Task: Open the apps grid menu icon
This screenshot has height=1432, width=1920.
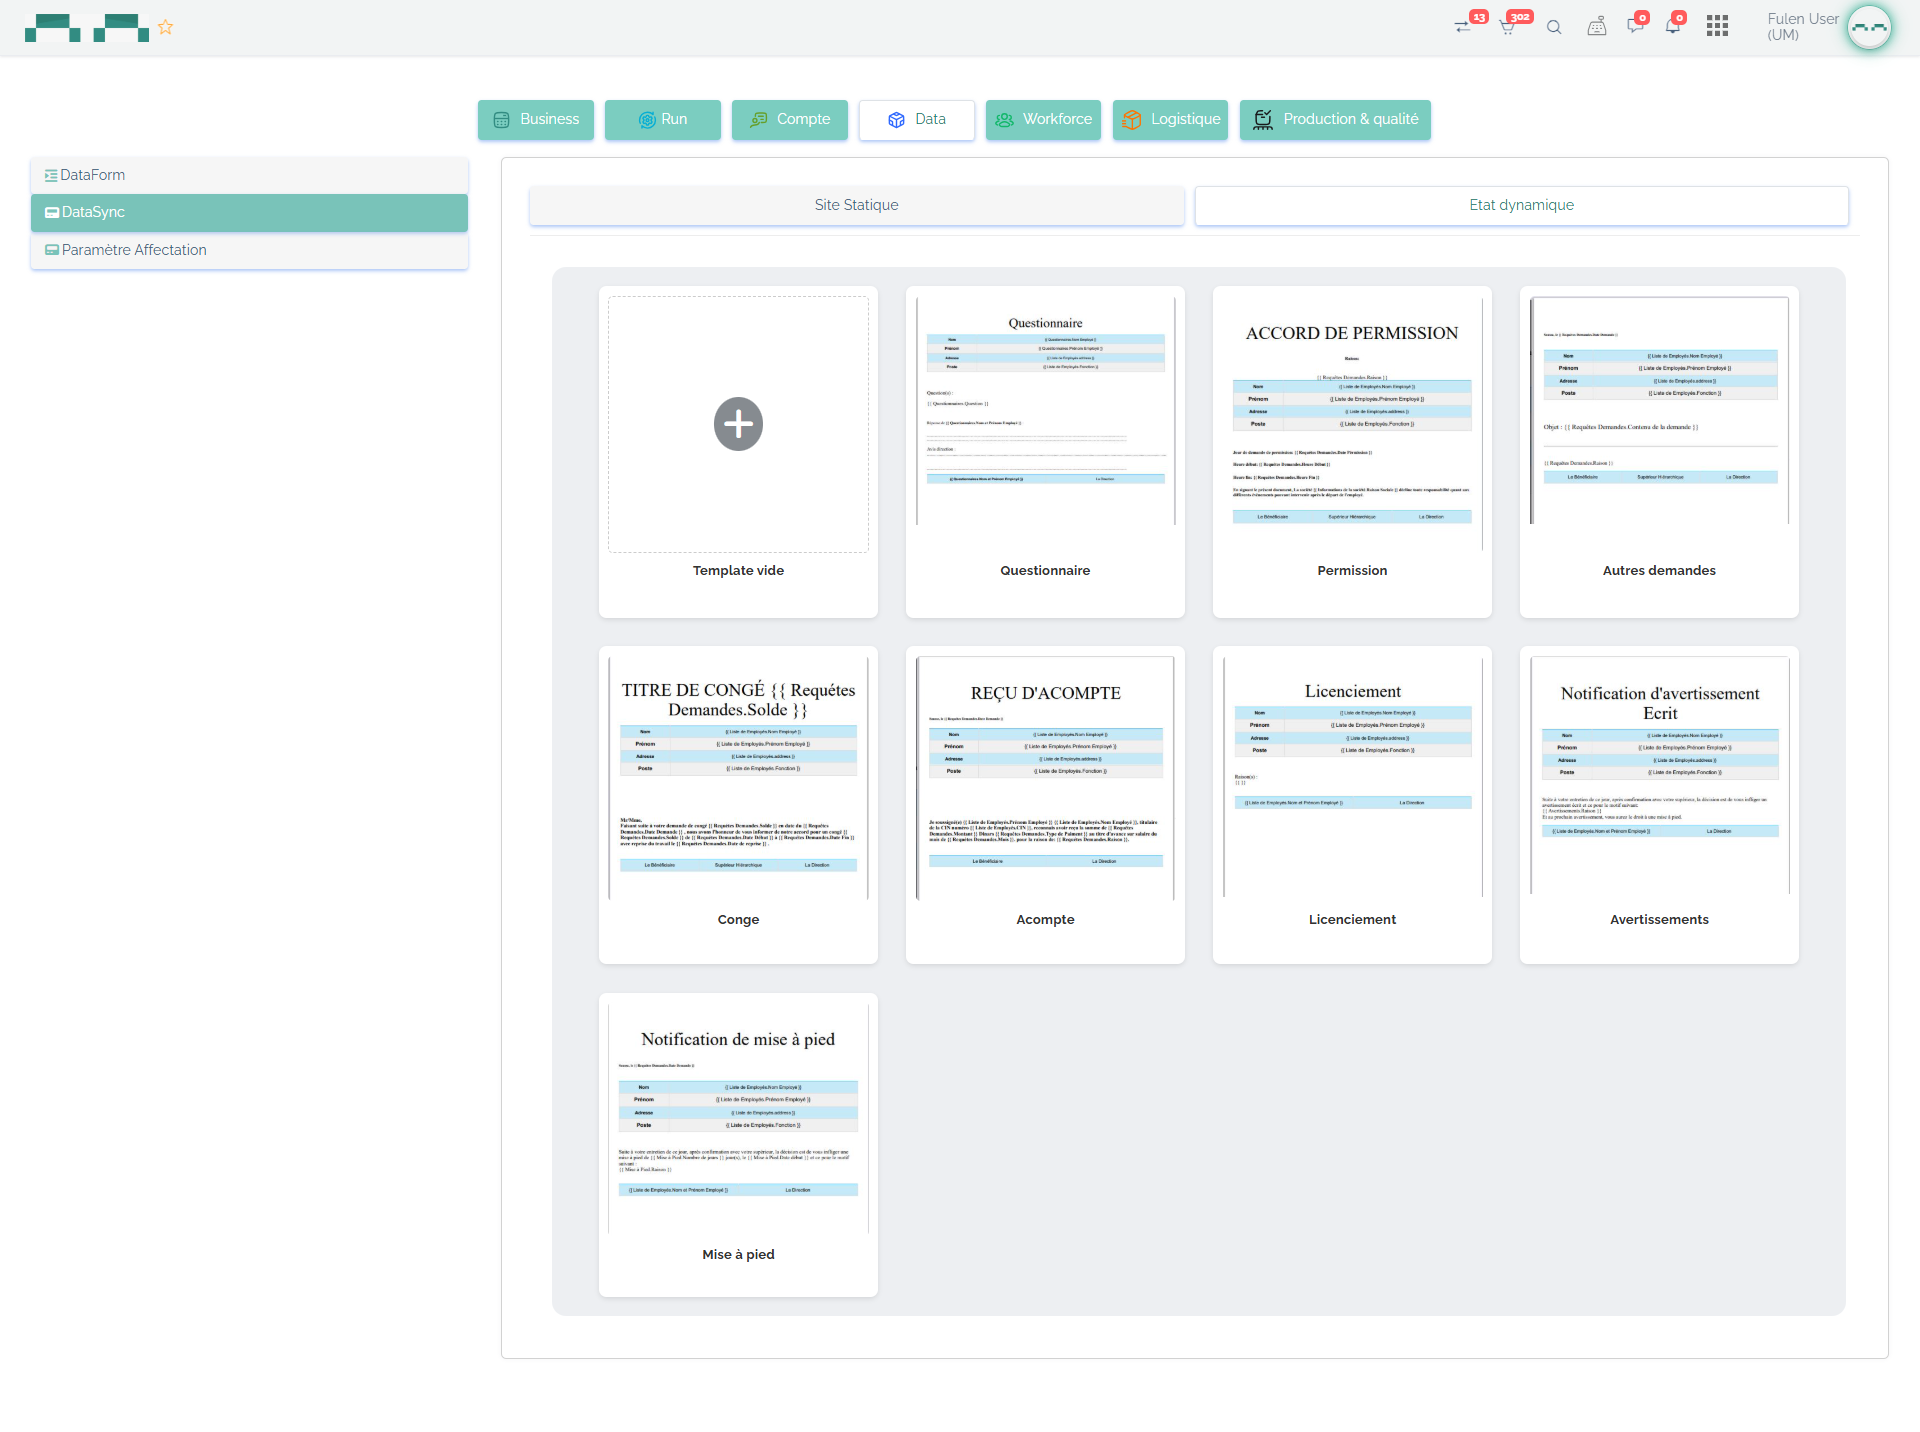Action: coord(1717,27)
